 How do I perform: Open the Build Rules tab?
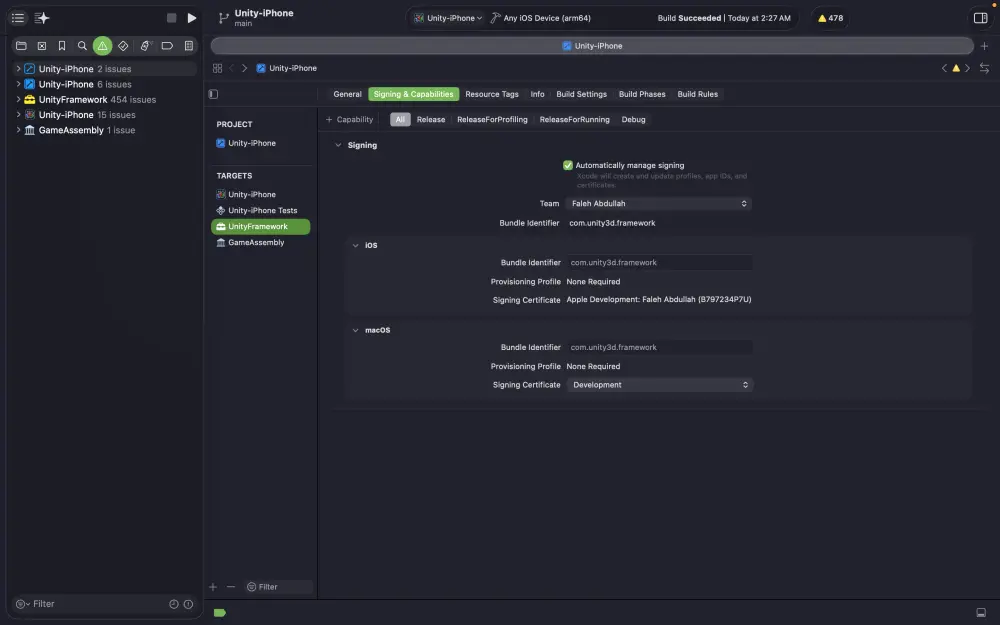pyautogui.click(x=697, y=94)
